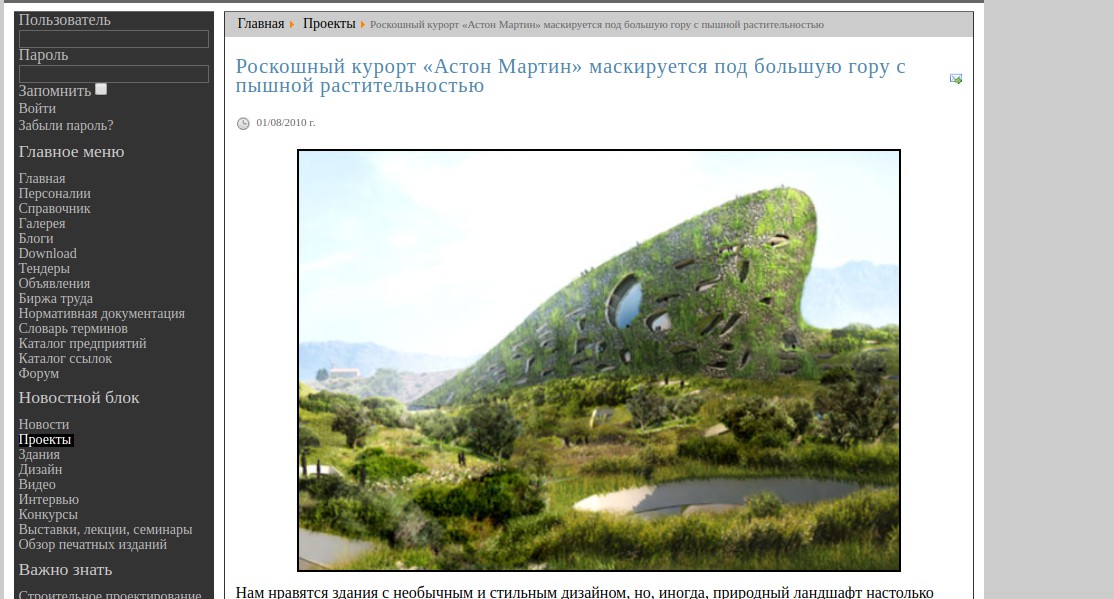Focus the Пользователь username field

pos(114,39)
